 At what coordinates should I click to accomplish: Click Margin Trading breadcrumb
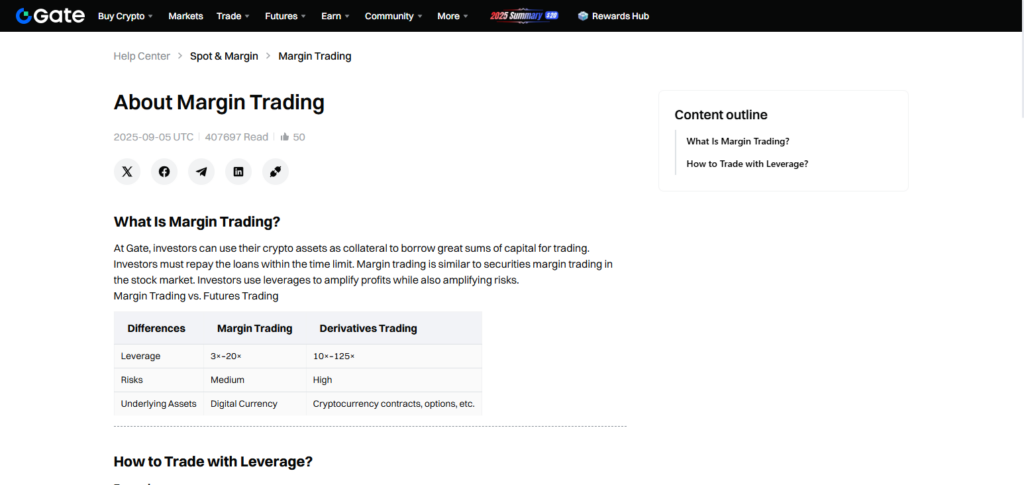tap(315, 56)
